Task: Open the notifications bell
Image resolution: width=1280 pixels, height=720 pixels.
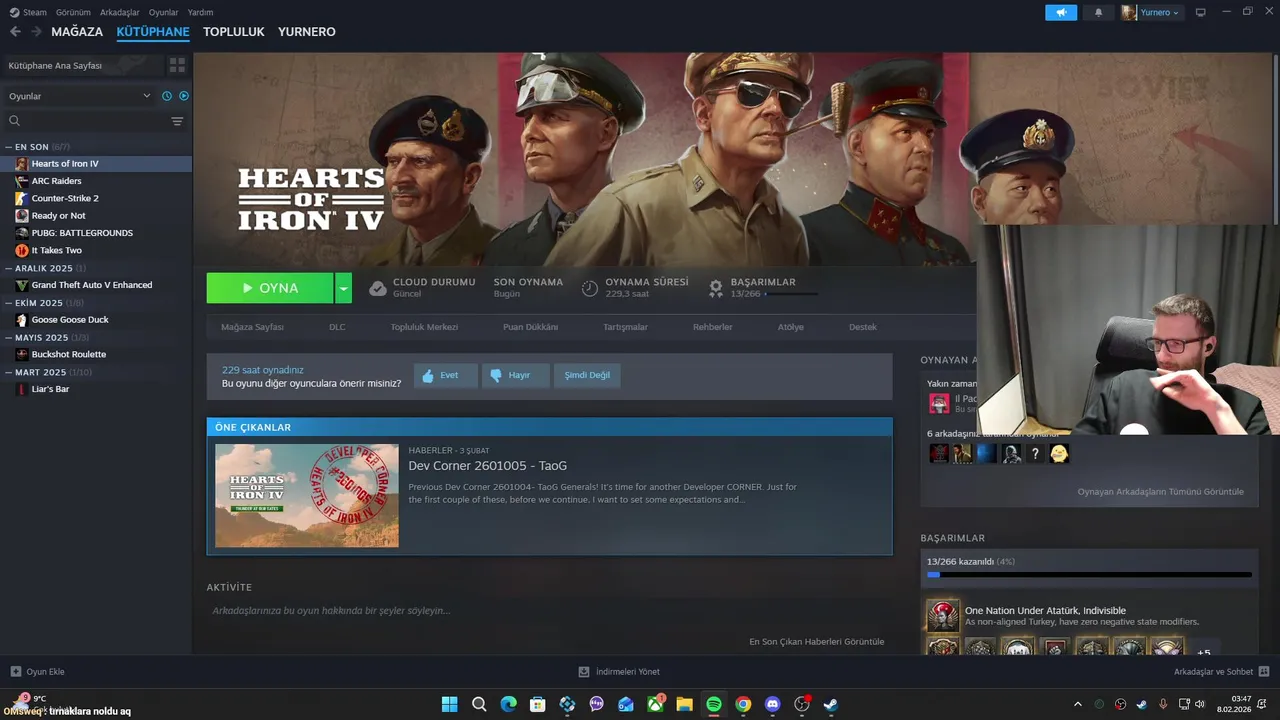Action: point(1098,12)
